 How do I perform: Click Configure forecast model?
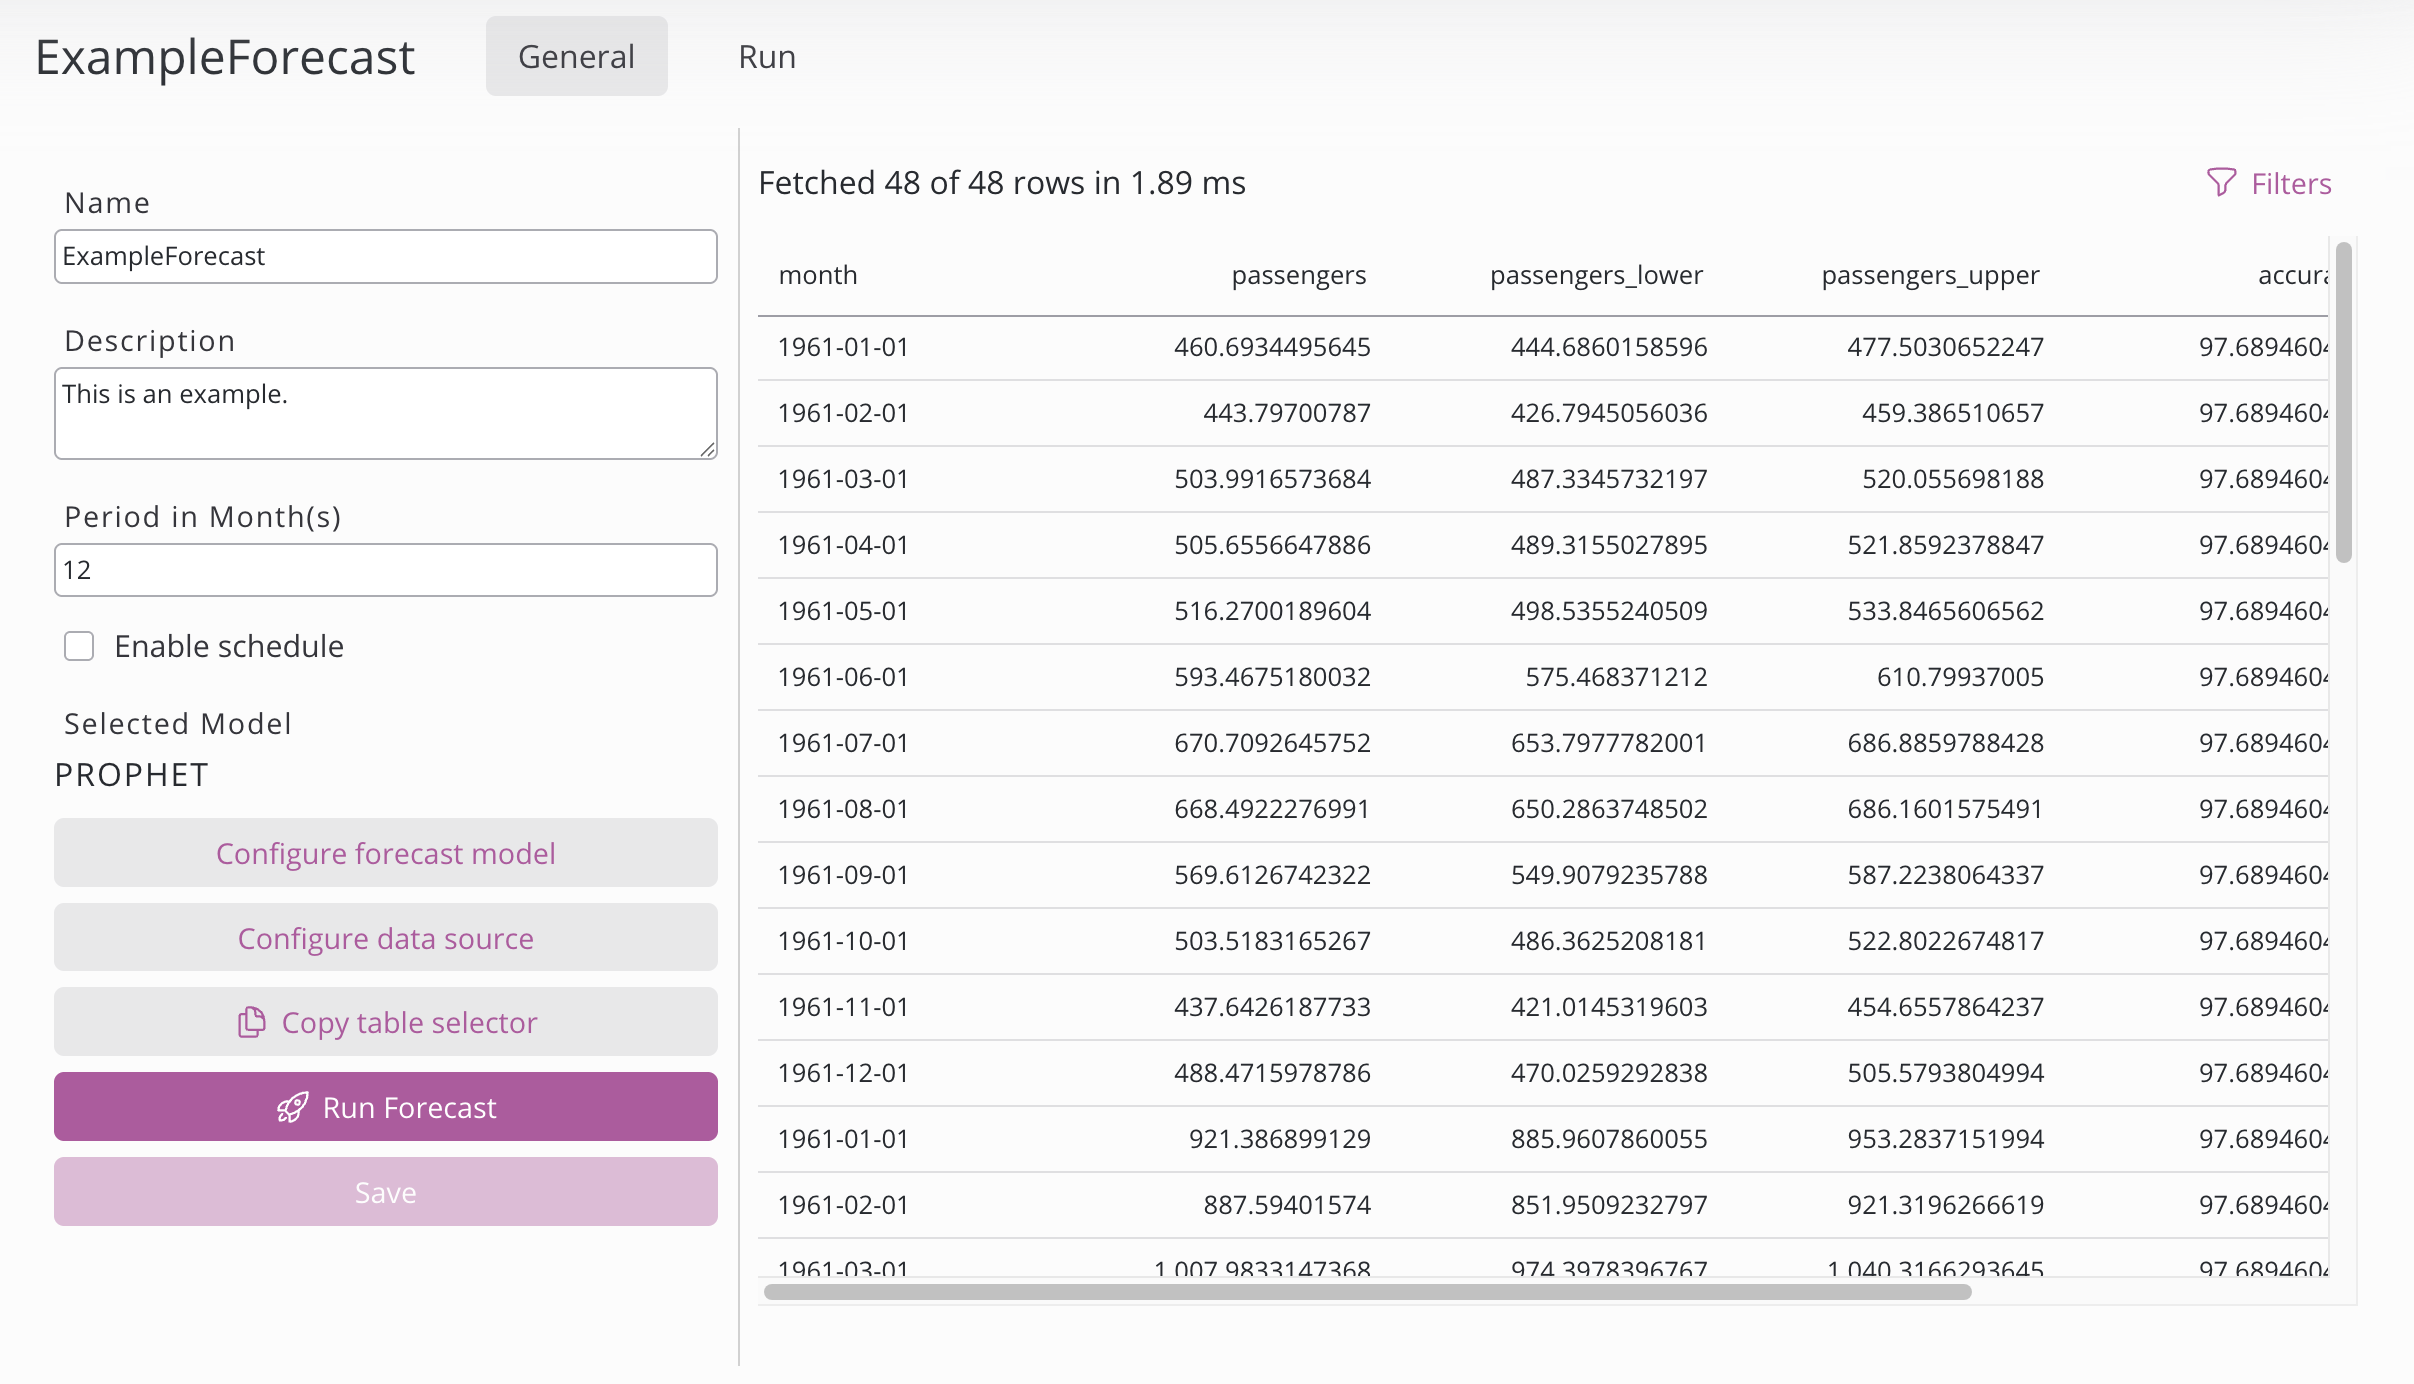tap(385, 853)
